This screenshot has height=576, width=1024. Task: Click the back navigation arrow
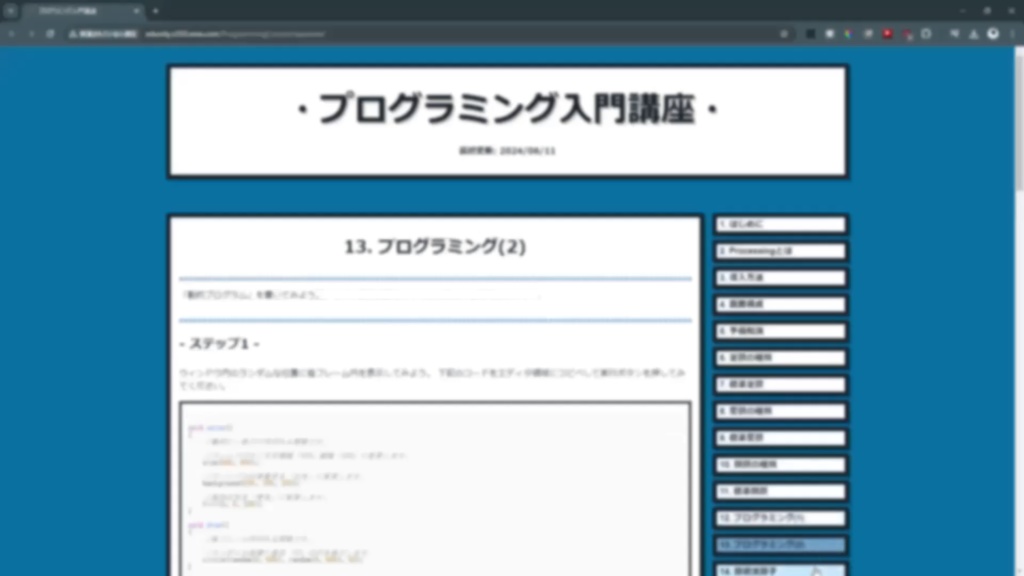(11, 33)
